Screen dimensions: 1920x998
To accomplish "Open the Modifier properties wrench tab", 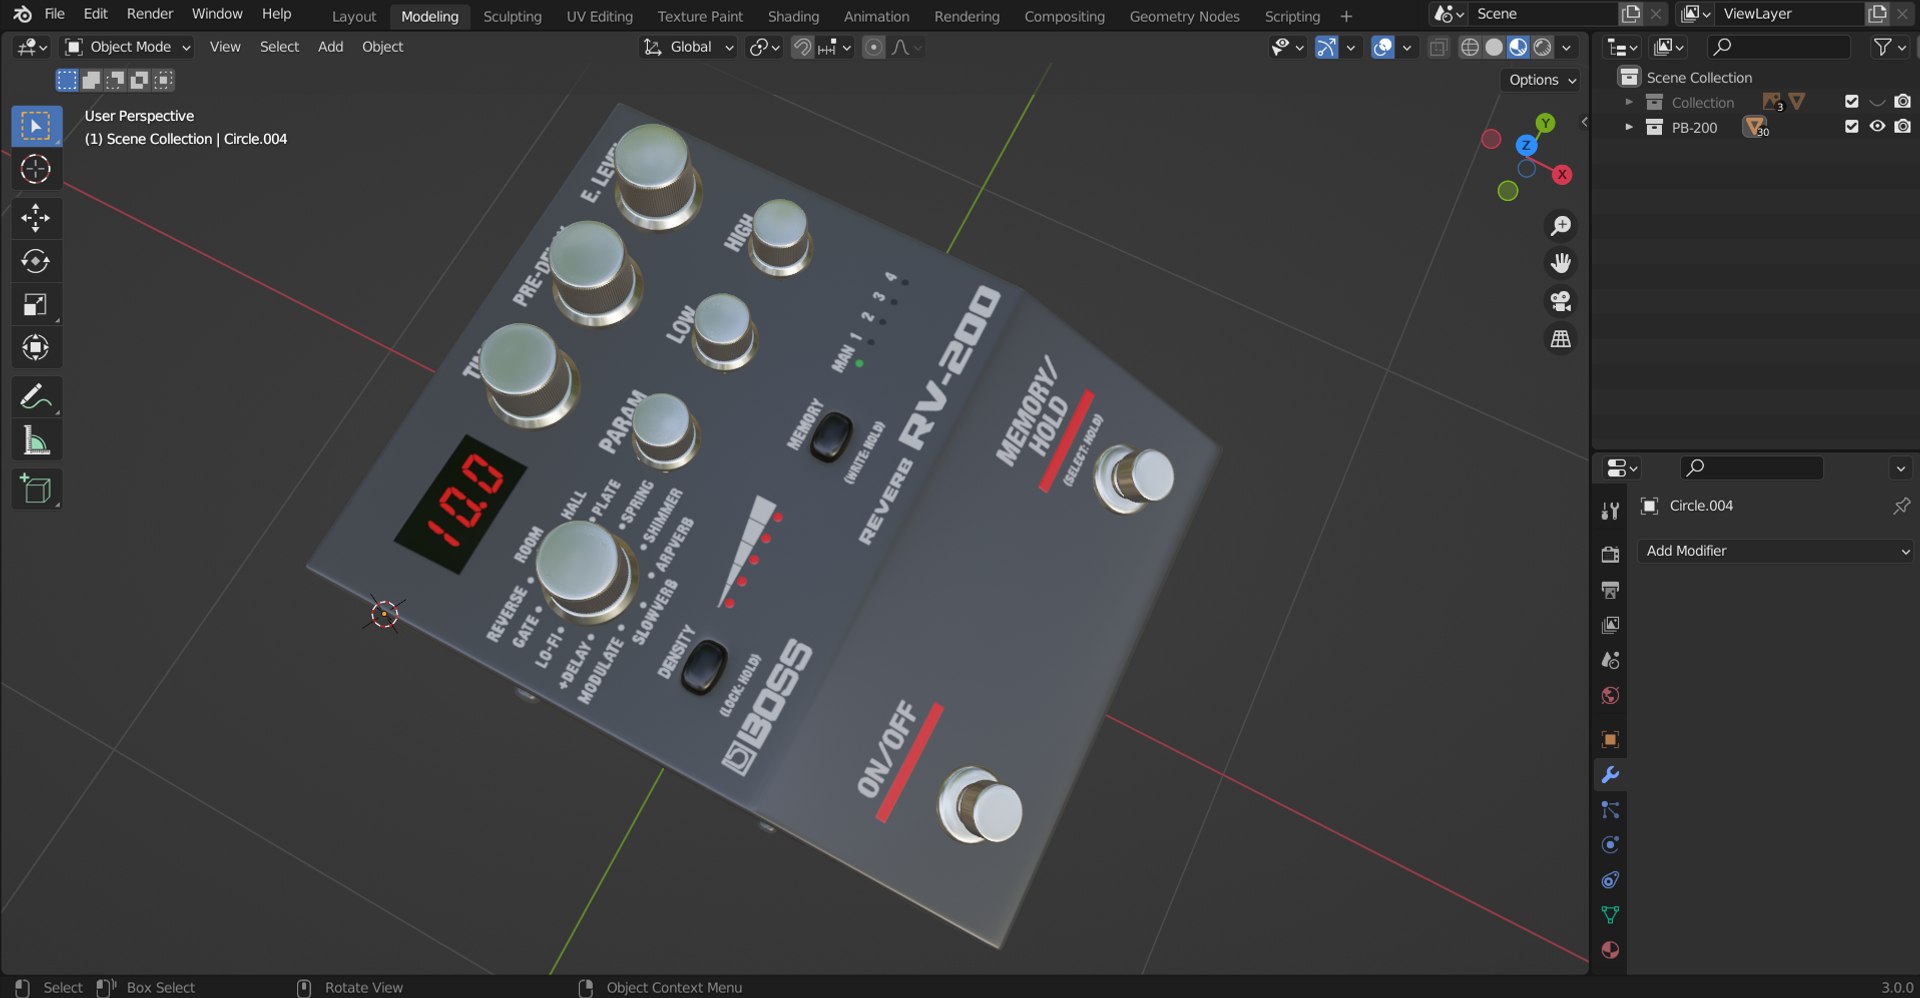I will point(1610,774).
